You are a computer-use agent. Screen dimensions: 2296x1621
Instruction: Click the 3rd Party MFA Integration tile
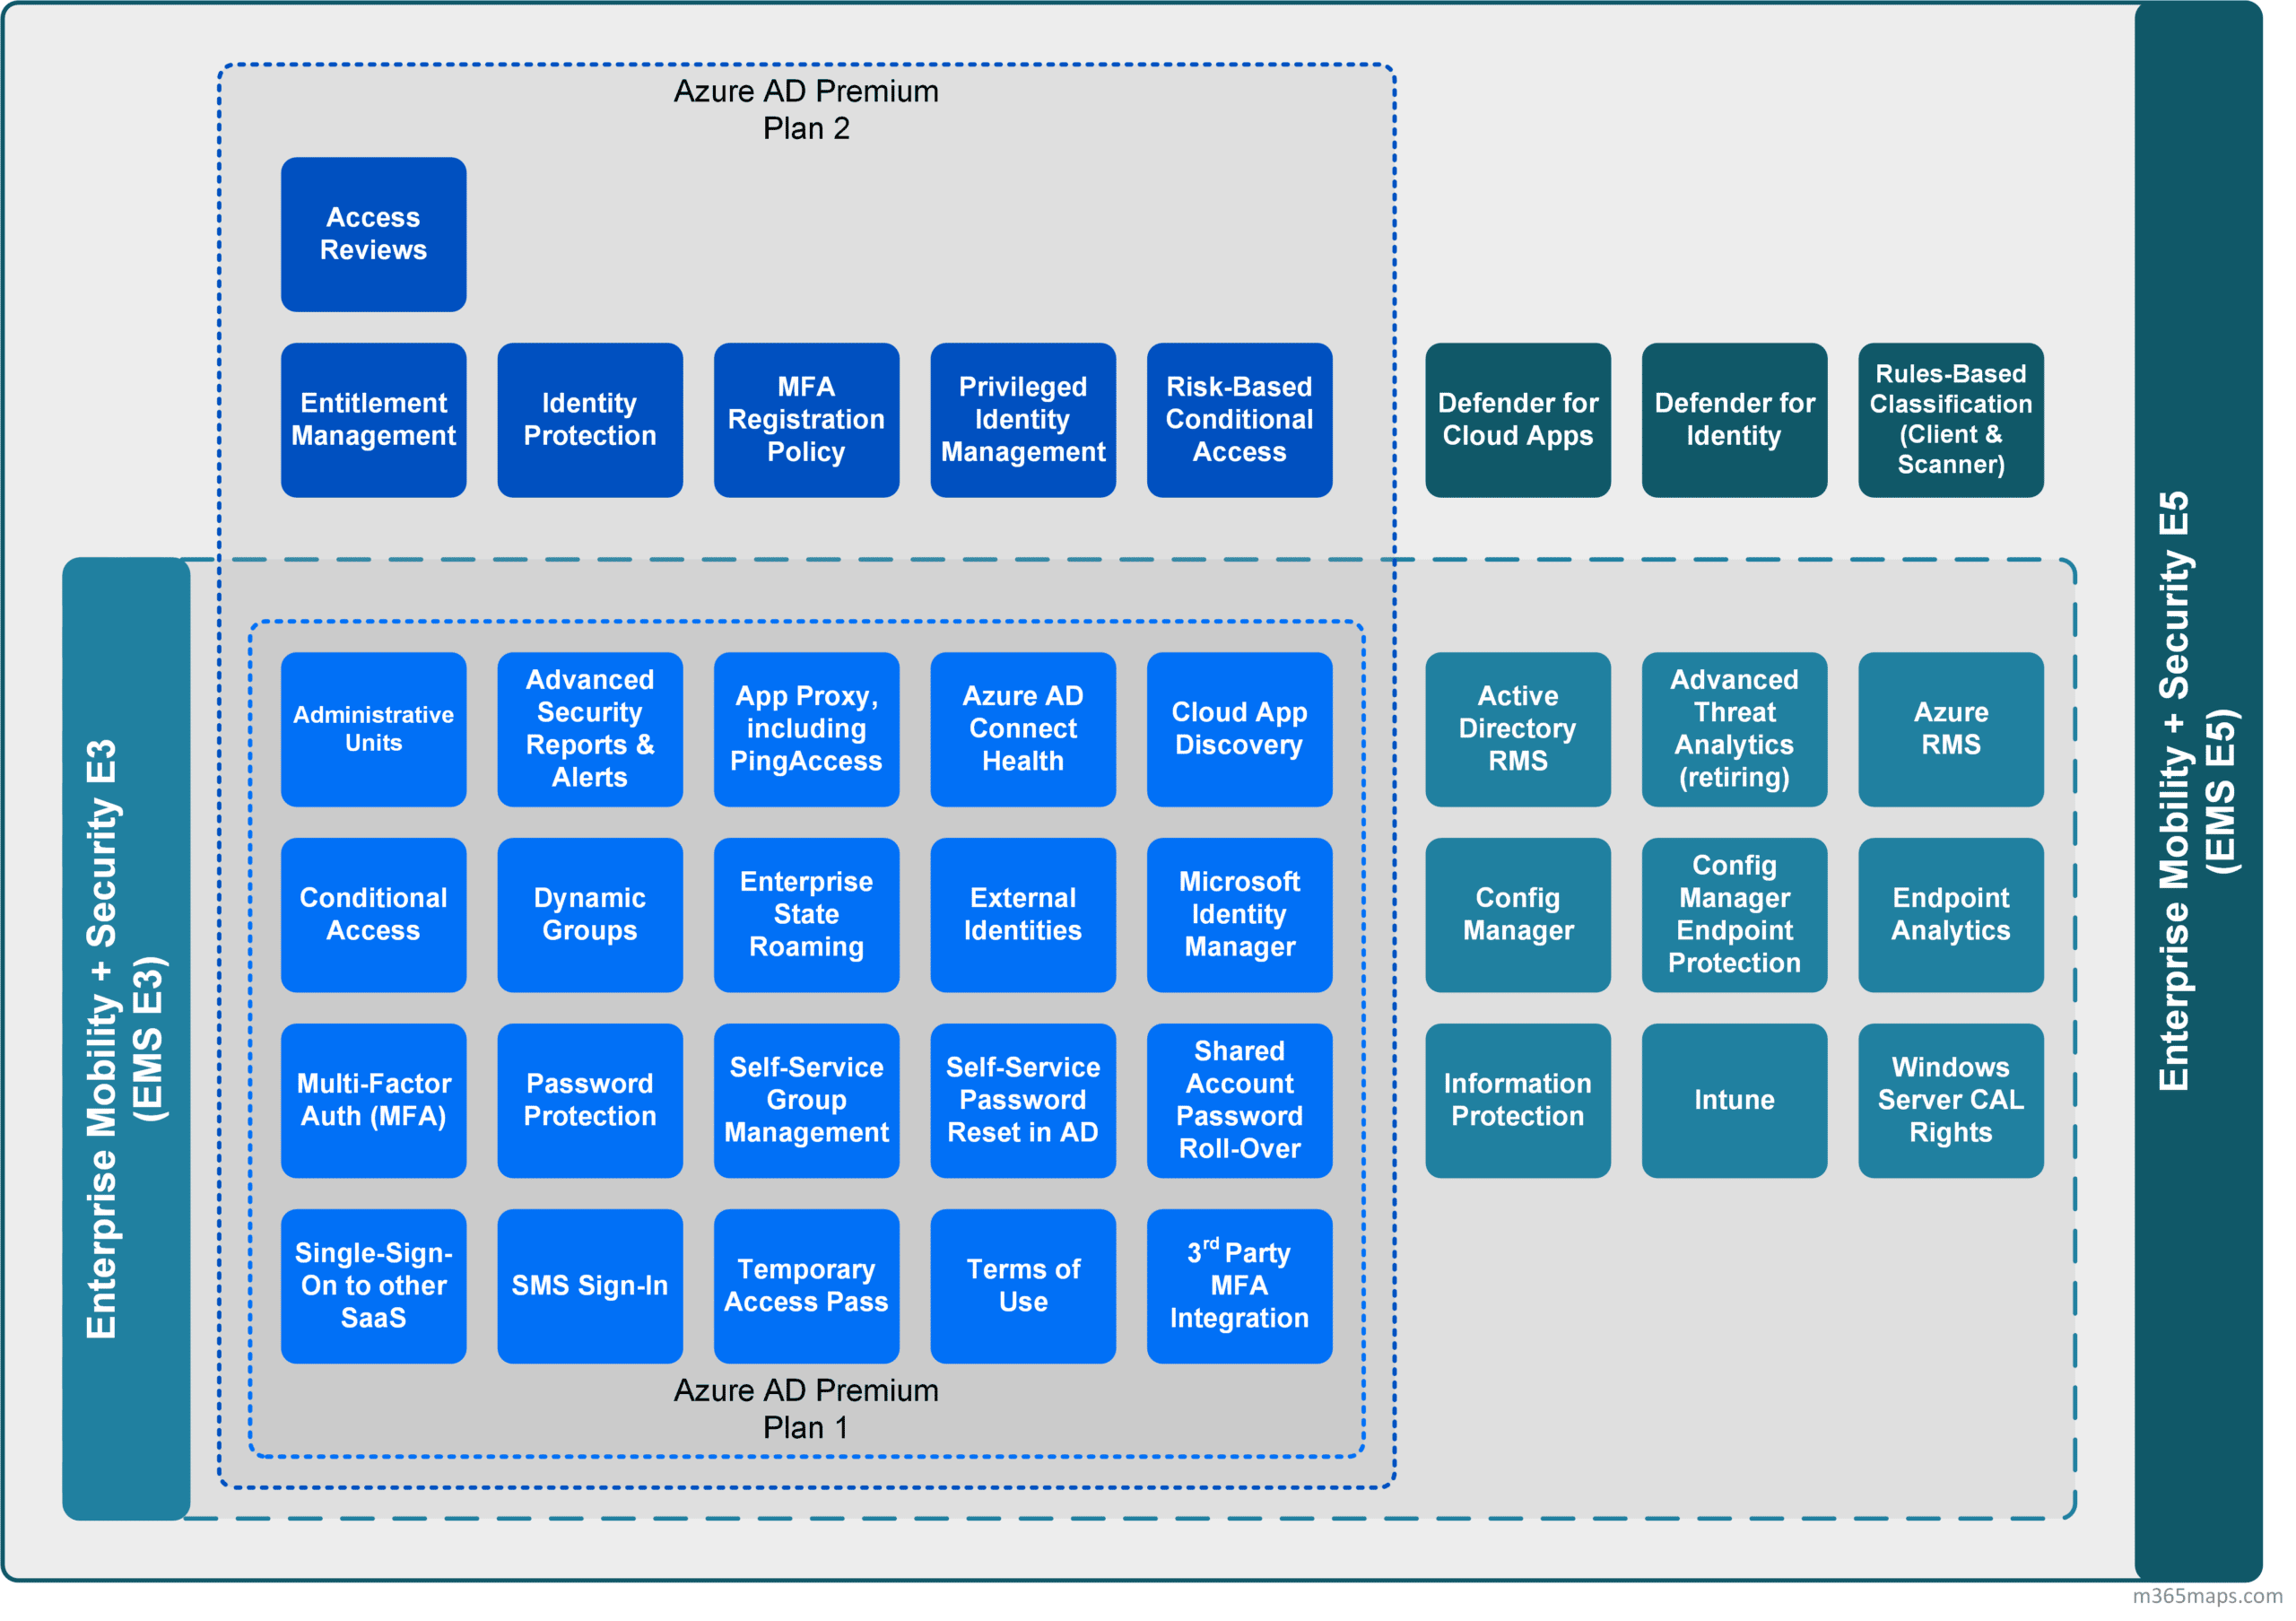click(x=1239, y=1286)
